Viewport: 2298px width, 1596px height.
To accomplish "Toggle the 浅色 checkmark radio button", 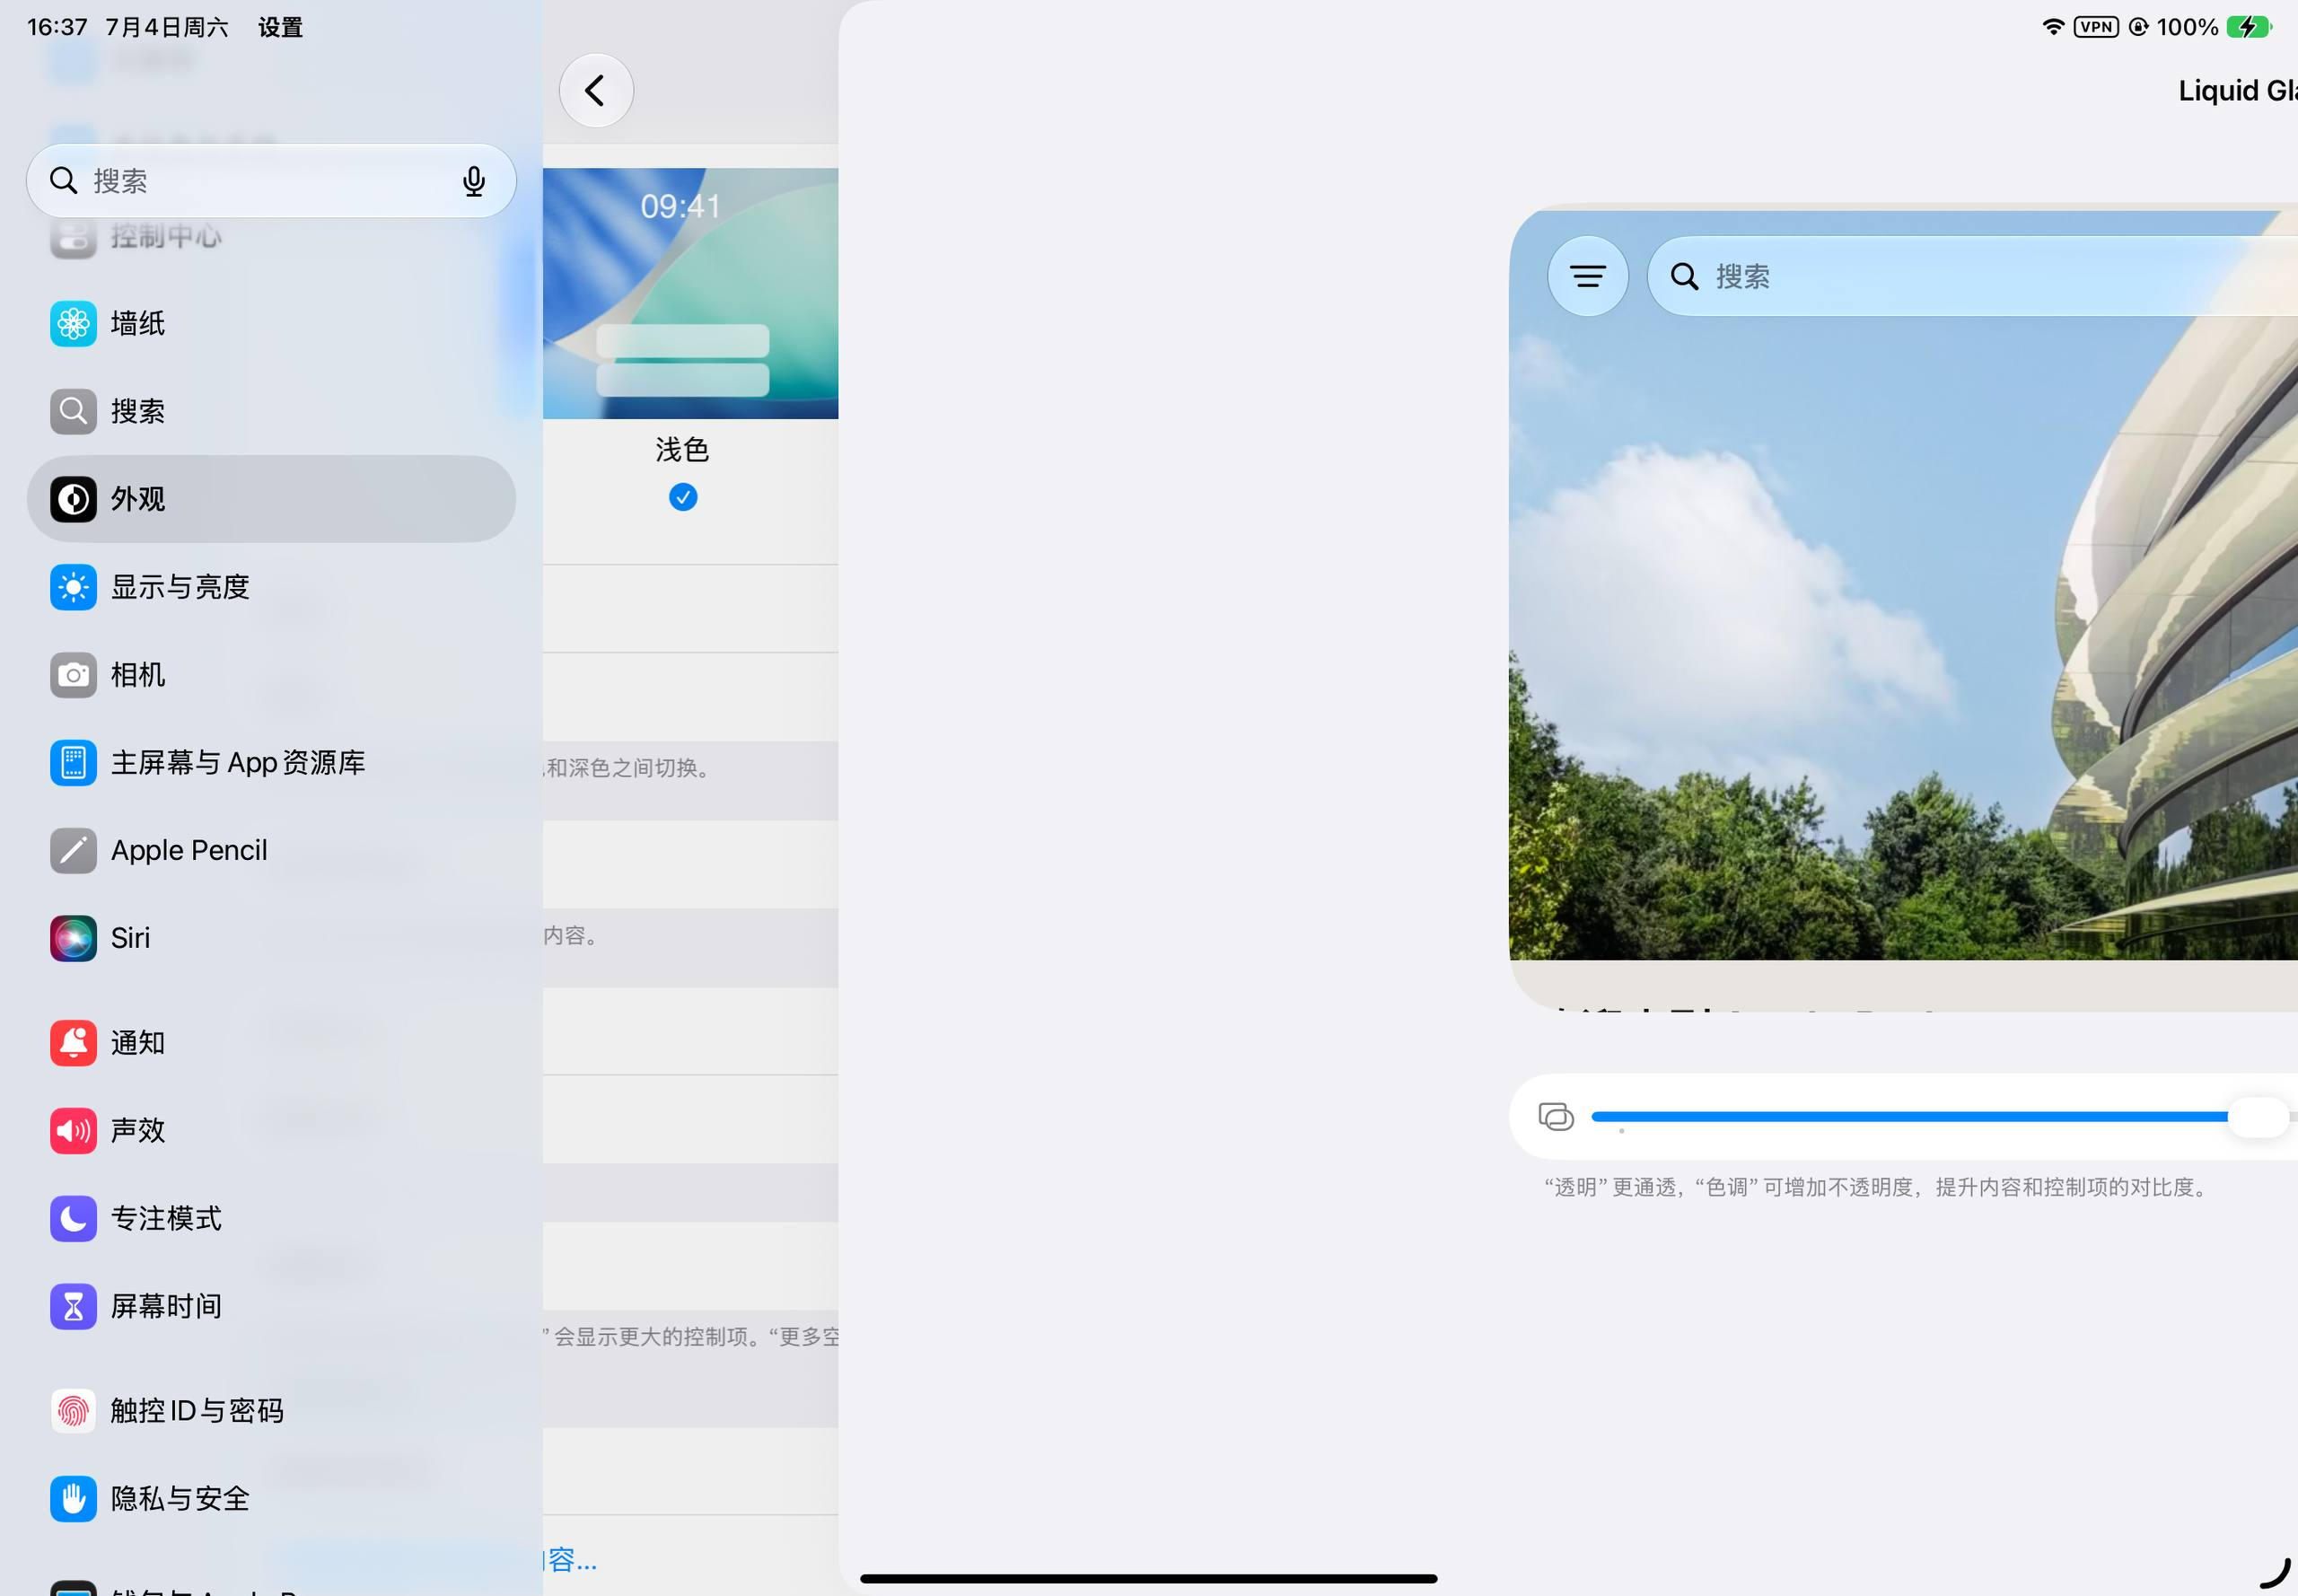I will [683, 497].
